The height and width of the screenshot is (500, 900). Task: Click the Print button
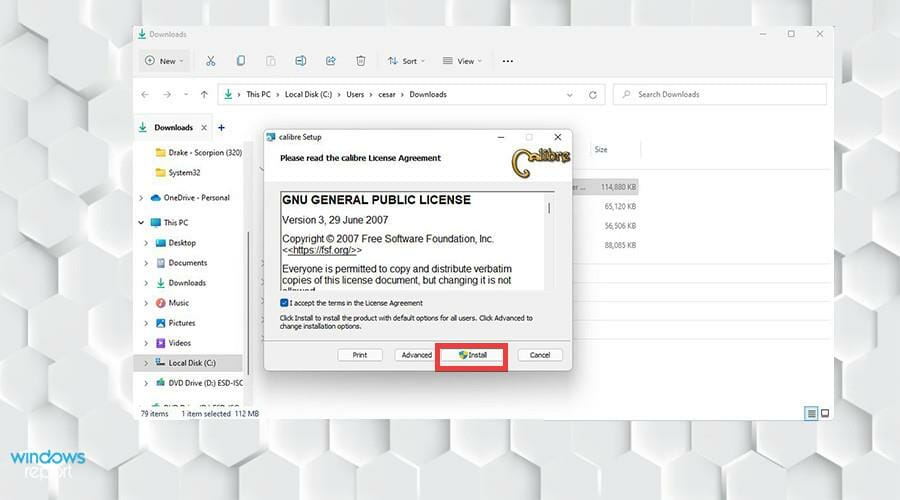[x=360, y=355]
